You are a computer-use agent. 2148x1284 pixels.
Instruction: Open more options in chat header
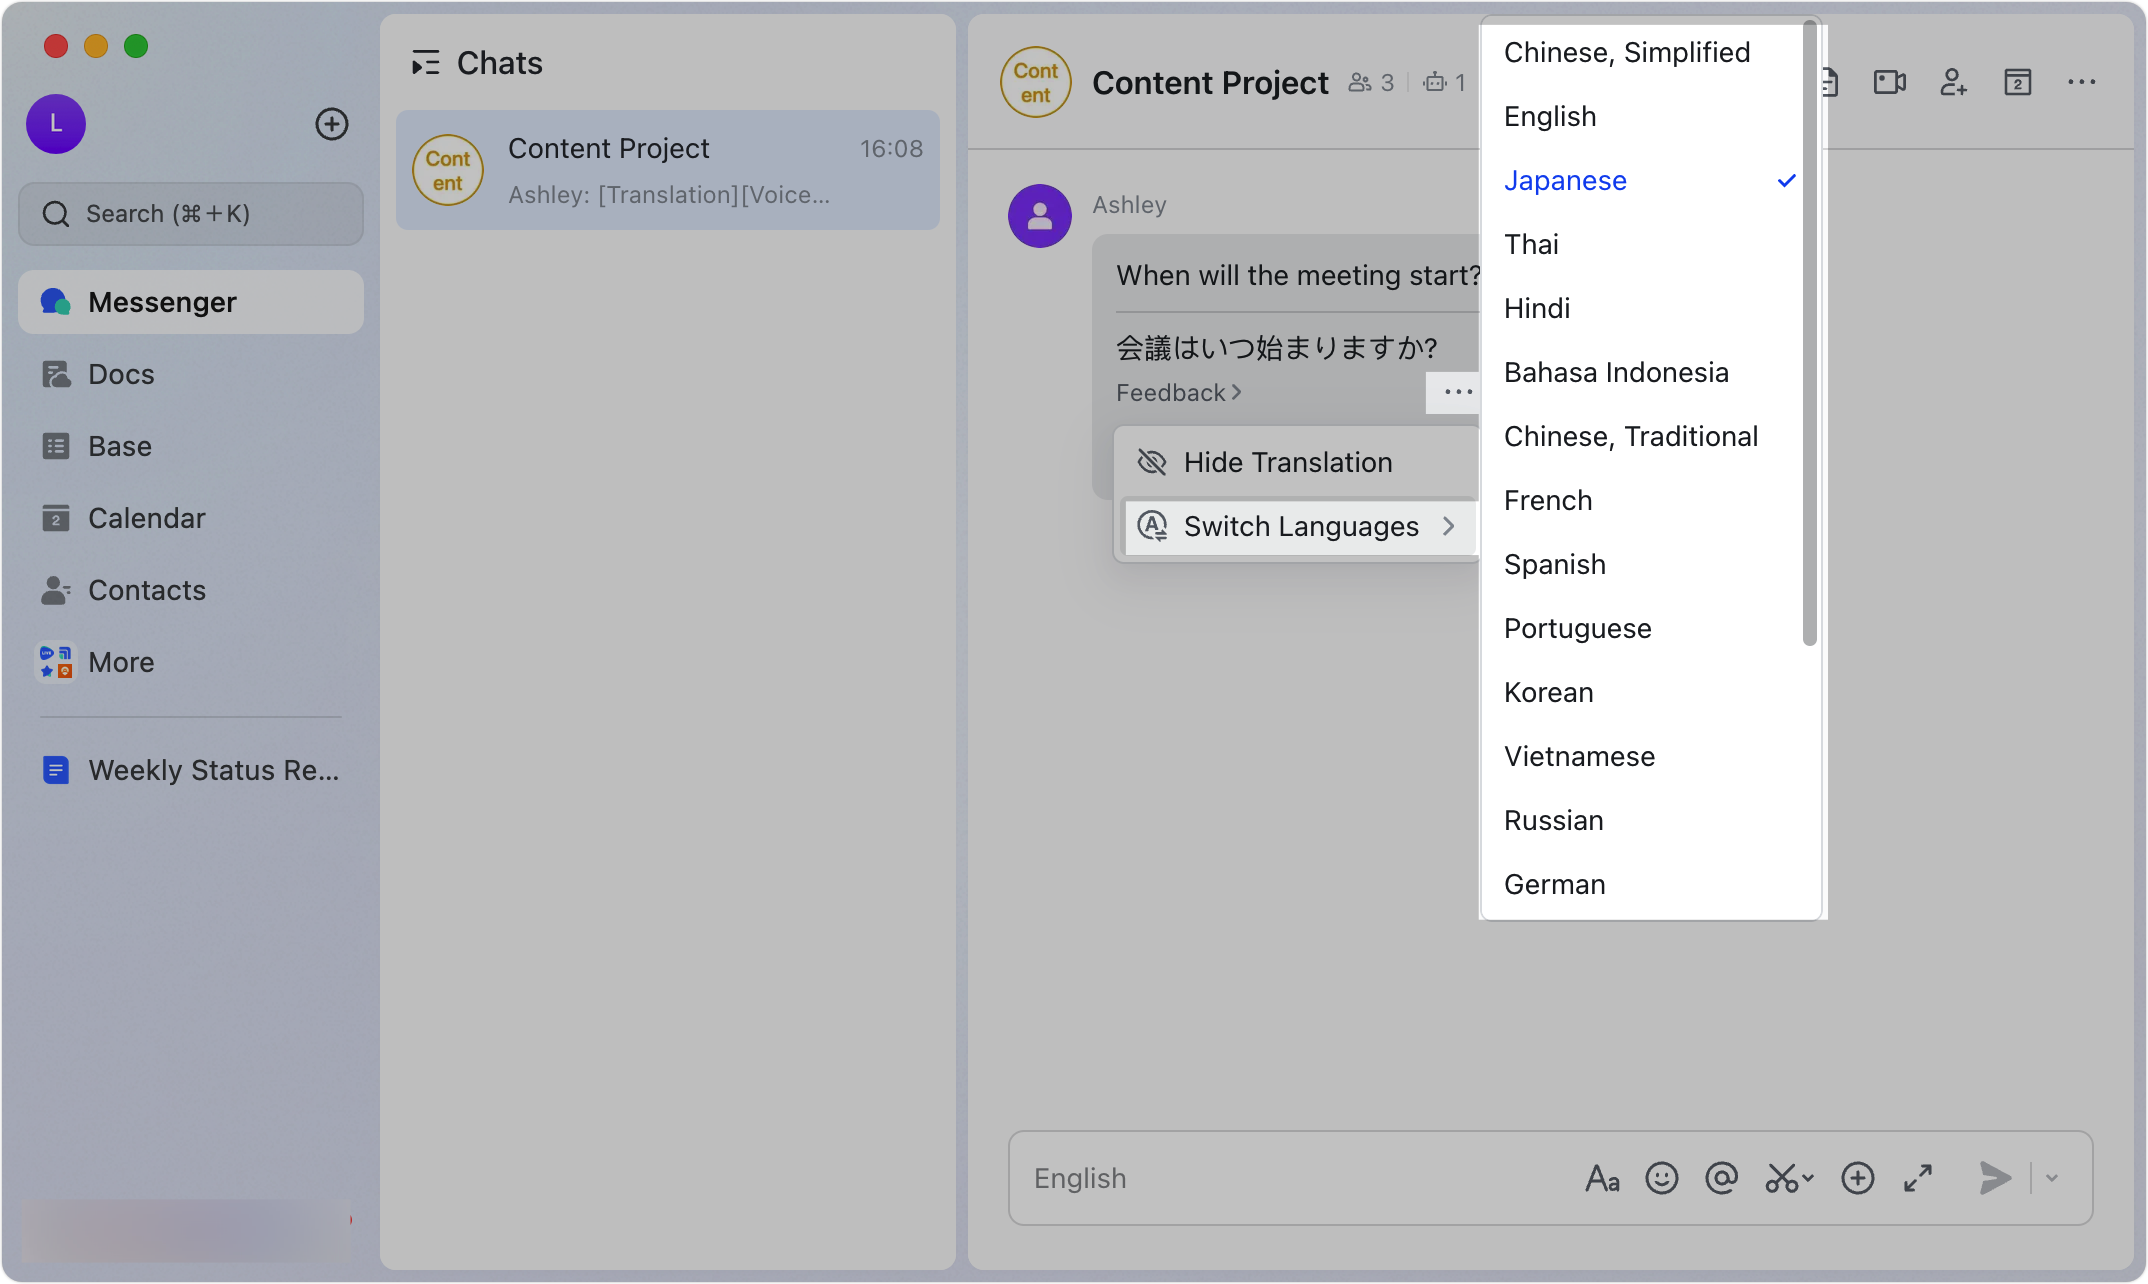[x=2081, y=82]
